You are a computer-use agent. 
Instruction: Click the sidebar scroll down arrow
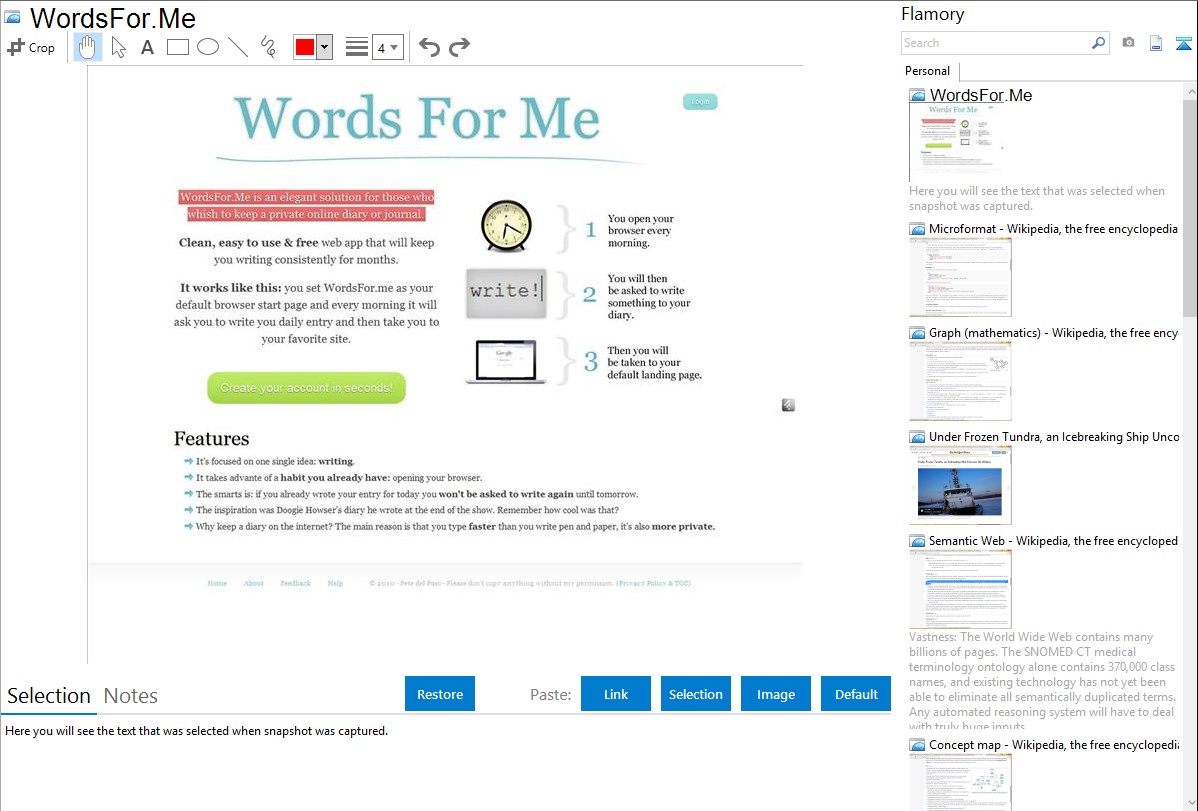coord(1190,803)
